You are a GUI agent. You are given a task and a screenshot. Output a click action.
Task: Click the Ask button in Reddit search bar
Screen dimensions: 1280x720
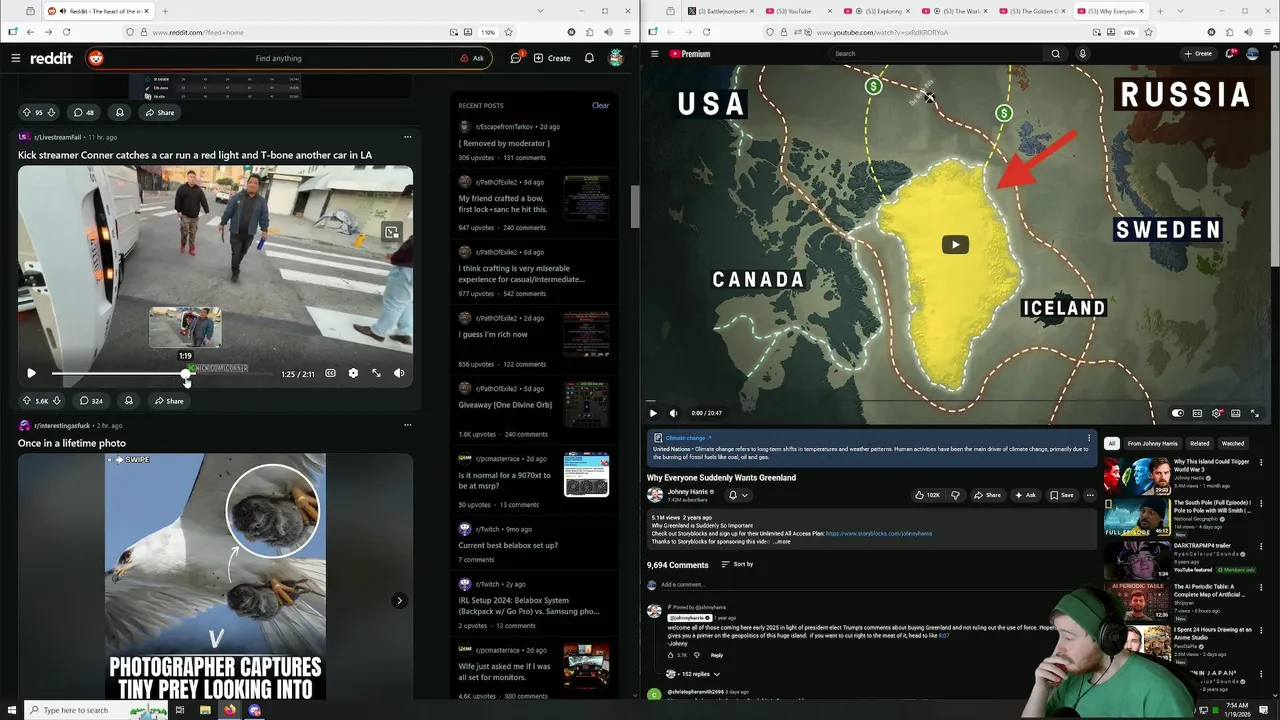pyautogui.click(x=472, y=58)
